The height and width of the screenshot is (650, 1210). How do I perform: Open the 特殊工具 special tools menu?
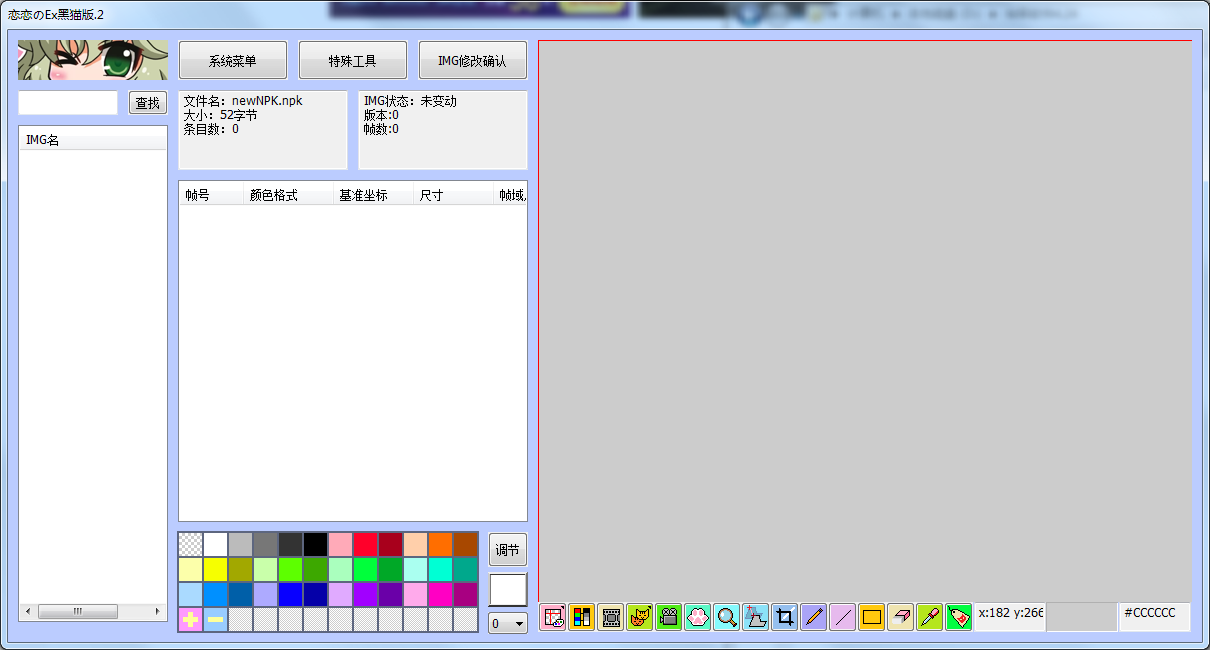pos(353,60)
